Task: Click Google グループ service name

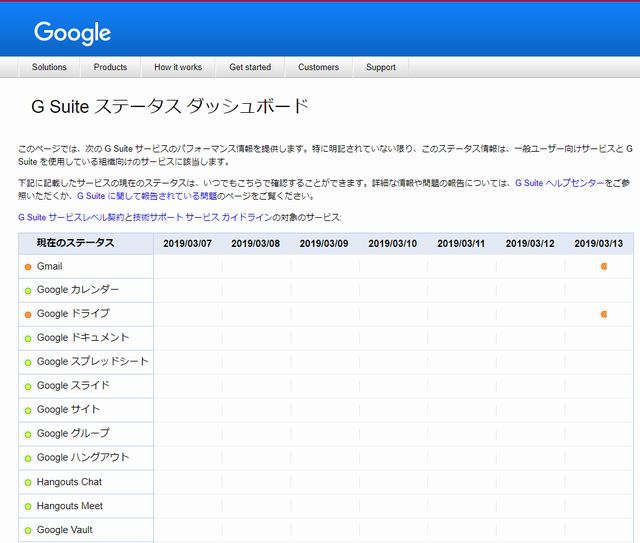Action: [73, 433]
